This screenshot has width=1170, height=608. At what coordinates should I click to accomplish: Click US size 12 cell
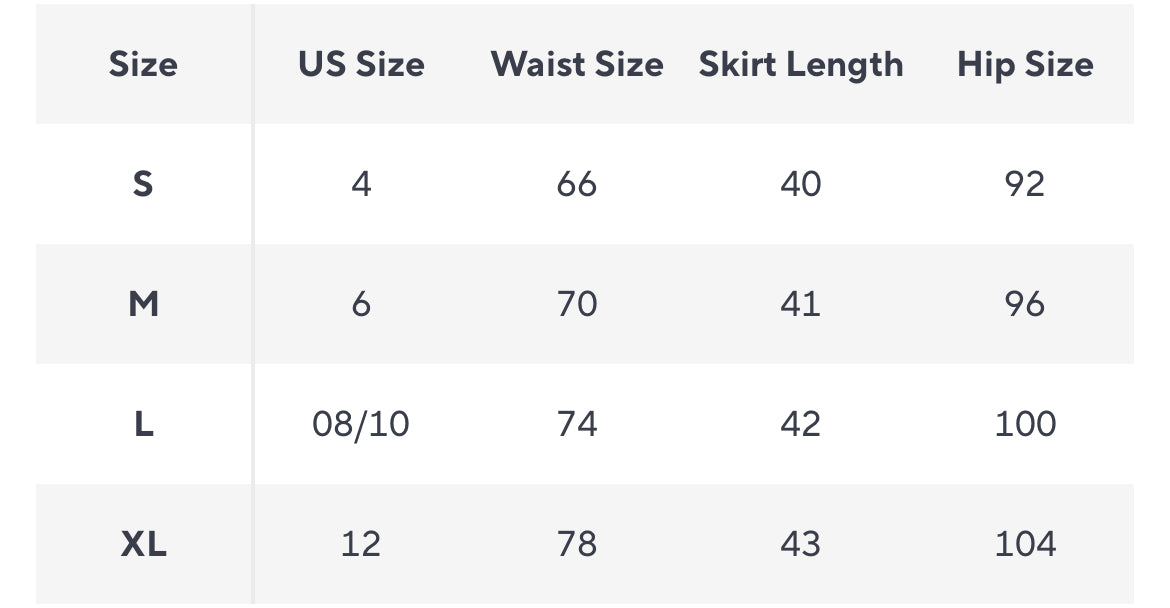pyautogui.click(x=361, y=544)
